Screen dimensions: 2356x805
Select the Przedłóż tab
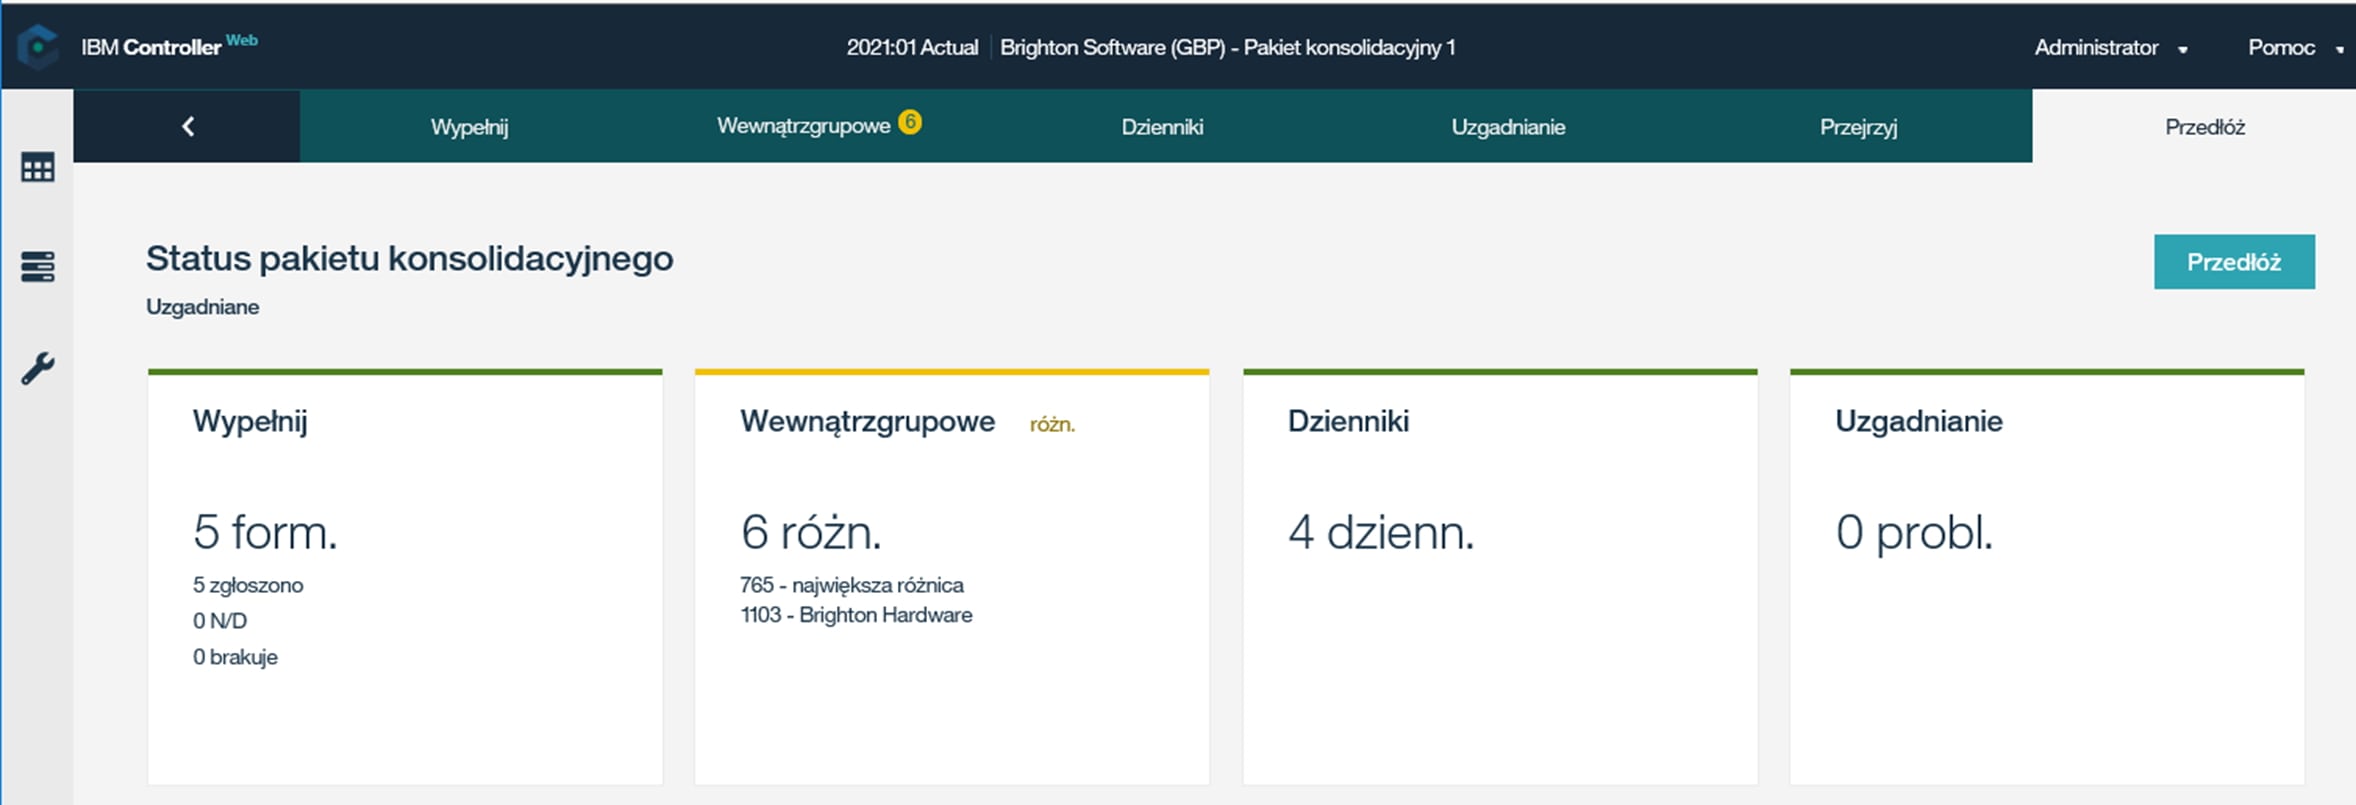point(2204,127)
